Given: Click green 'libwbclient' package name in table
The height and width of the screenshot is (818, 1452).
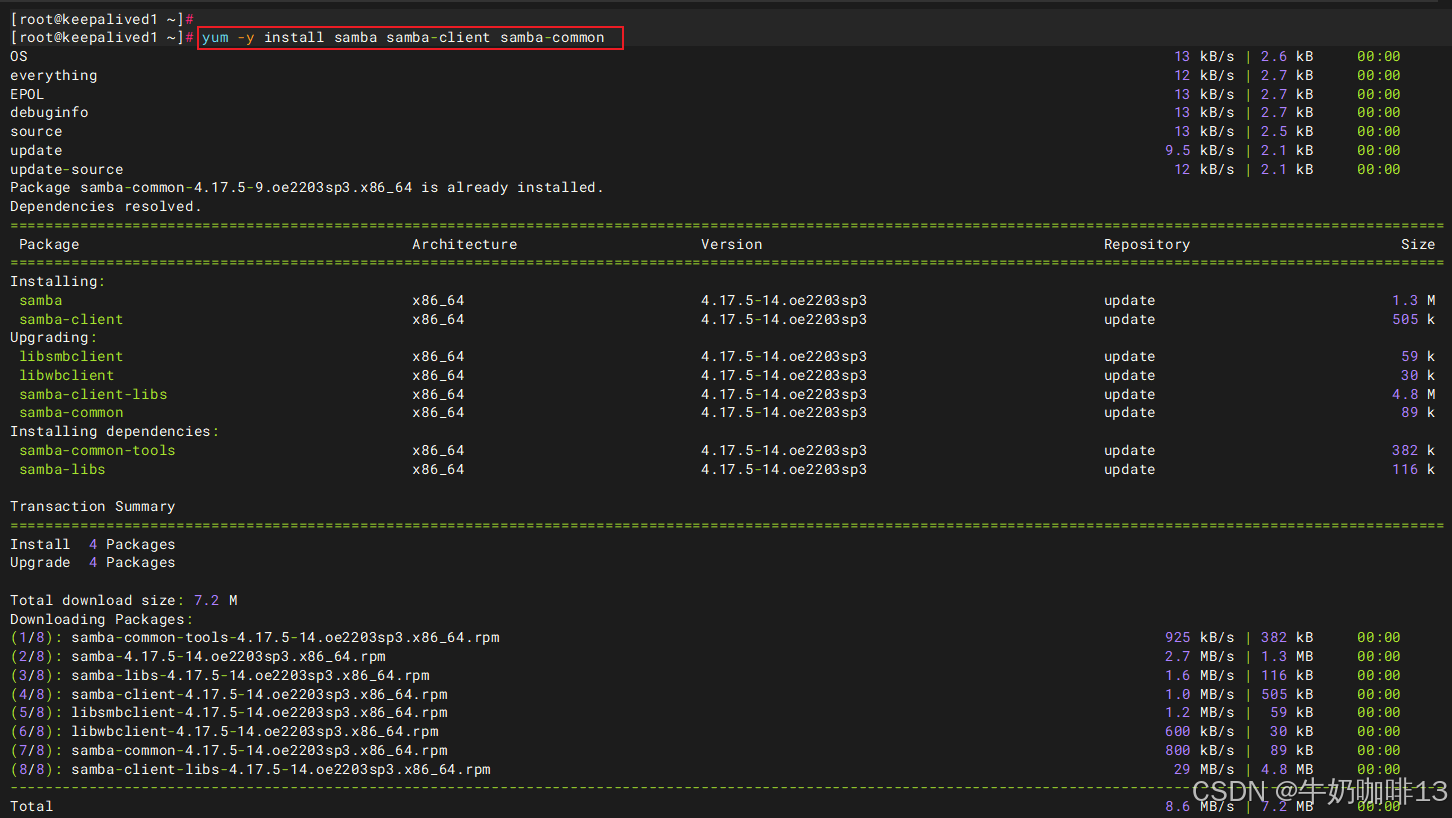Looking at the screenshot, I should point(67,376).
